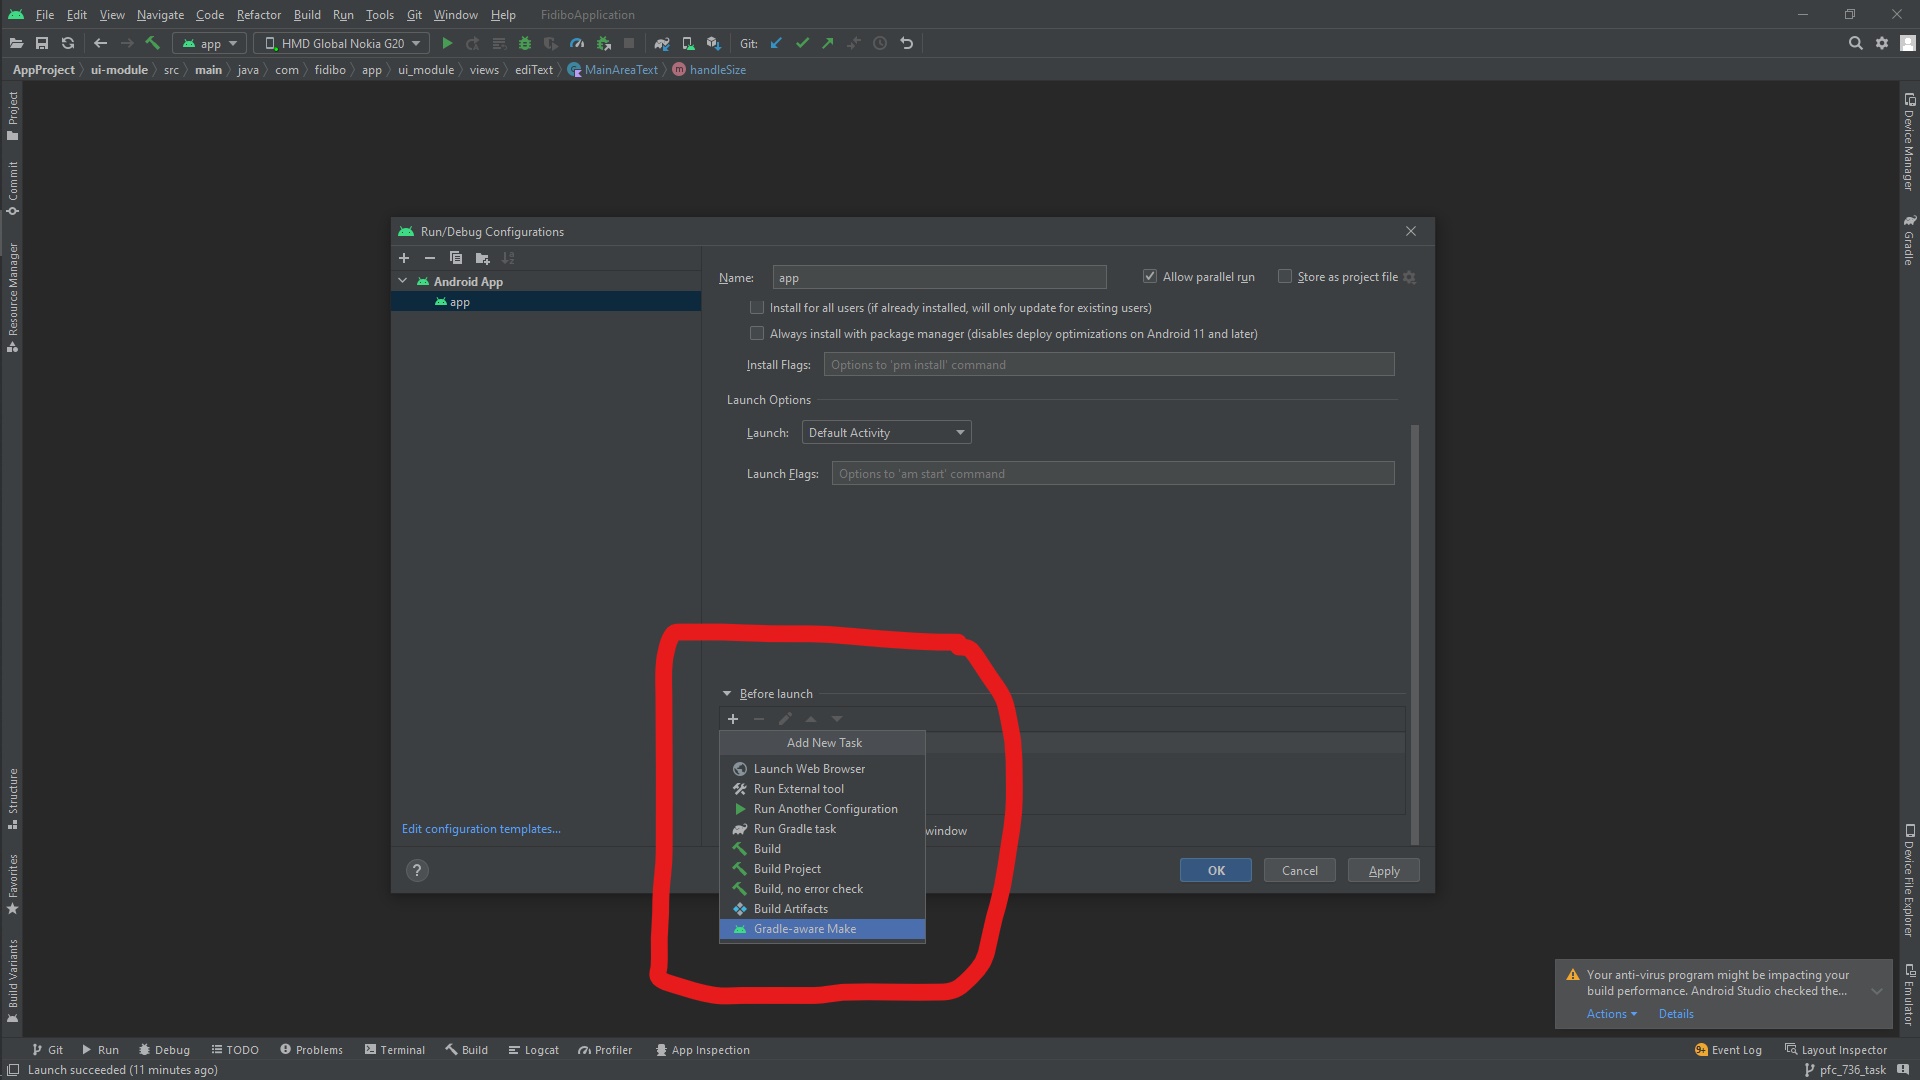Open the HMD Global Nokia G20 device dropdown
Screen dimensions: 1920x1080
tap(342, 43)
